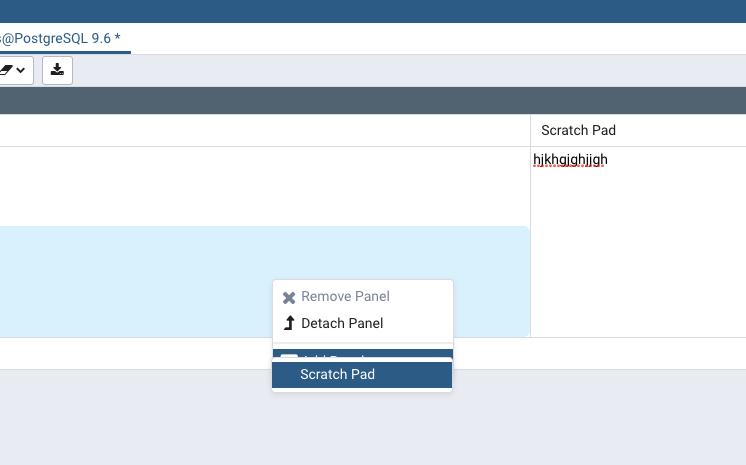Select Scratch Pad from the submenu
The width and height of the screenshot is (746, 465).
pyautogui.click(x=338, y=375)
